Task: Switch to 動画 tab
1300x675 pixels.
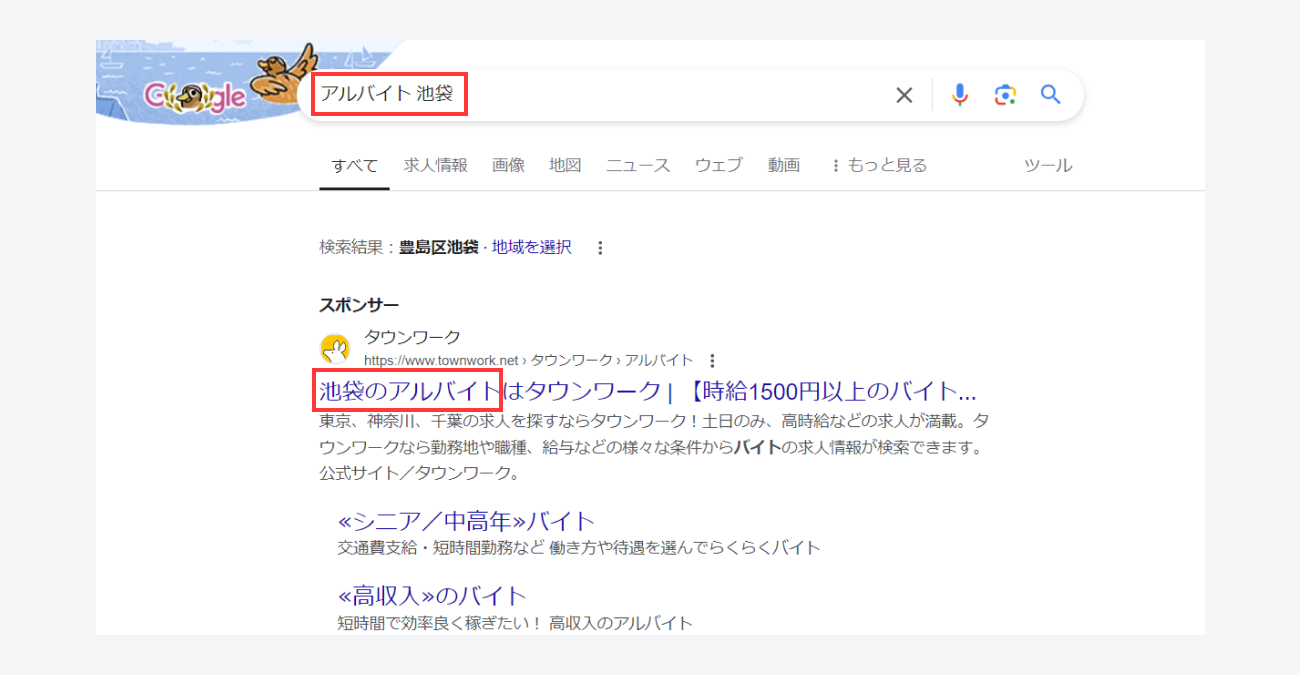Action: pos(784,165)
